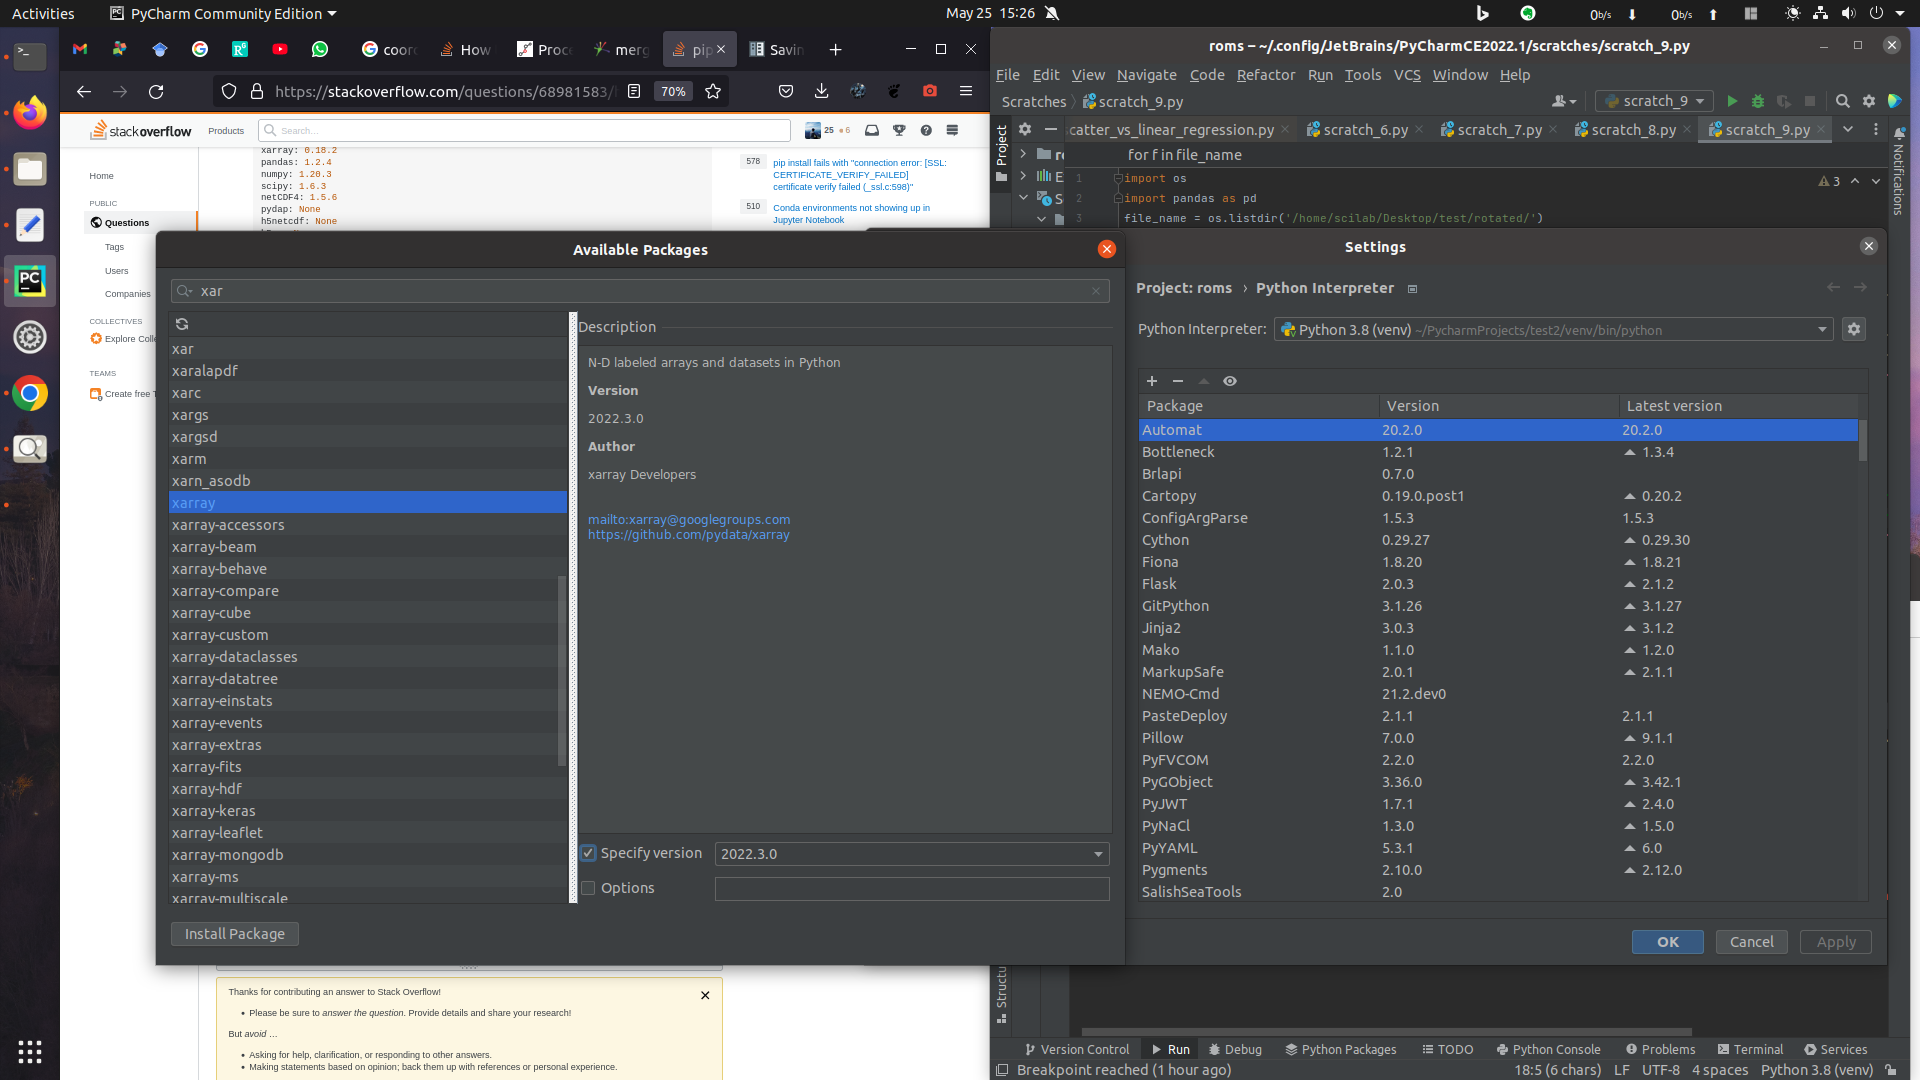
Task: Click the green Run button in toolbar
Action: pos(1732,101)
